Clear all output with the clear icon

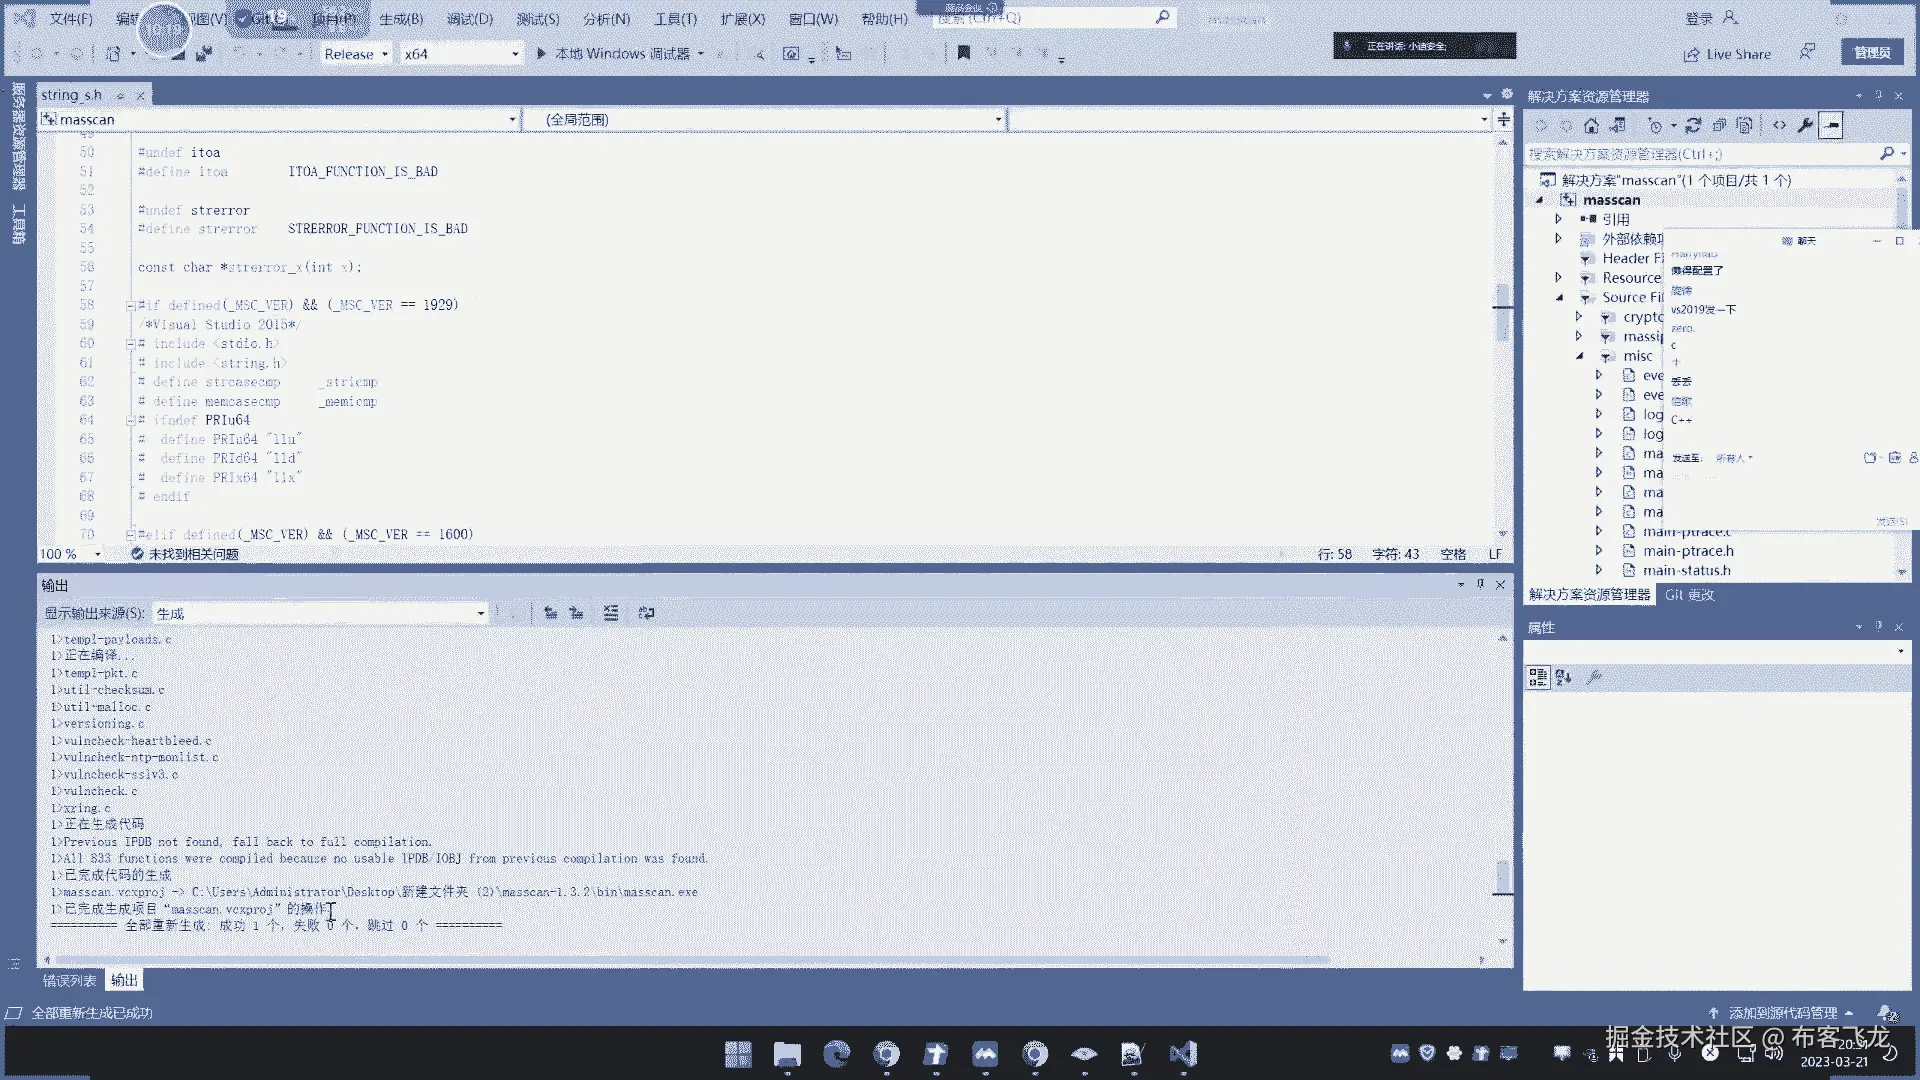611,613
